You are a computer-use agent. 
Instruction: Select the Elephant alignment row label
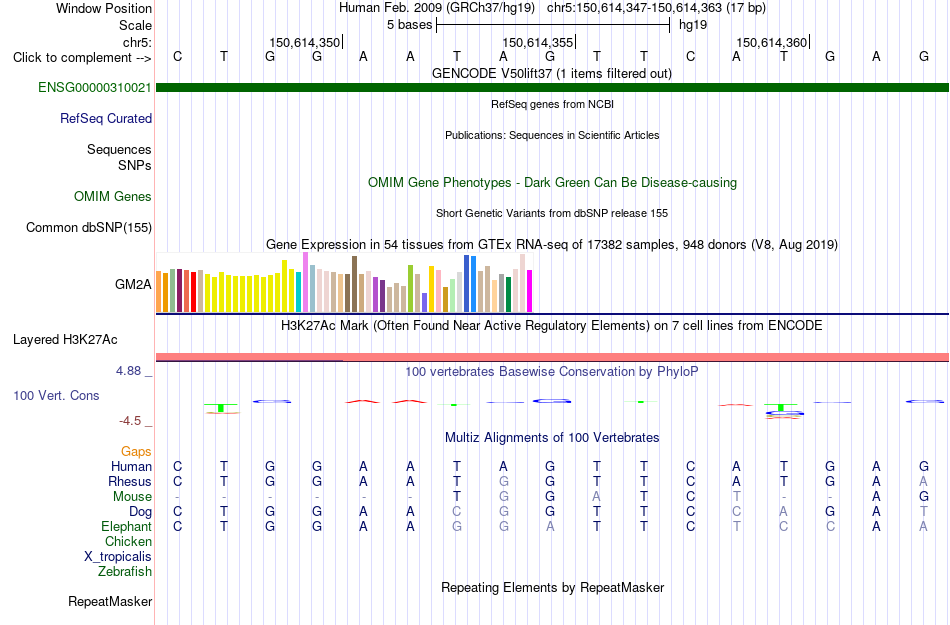(127, 526)
